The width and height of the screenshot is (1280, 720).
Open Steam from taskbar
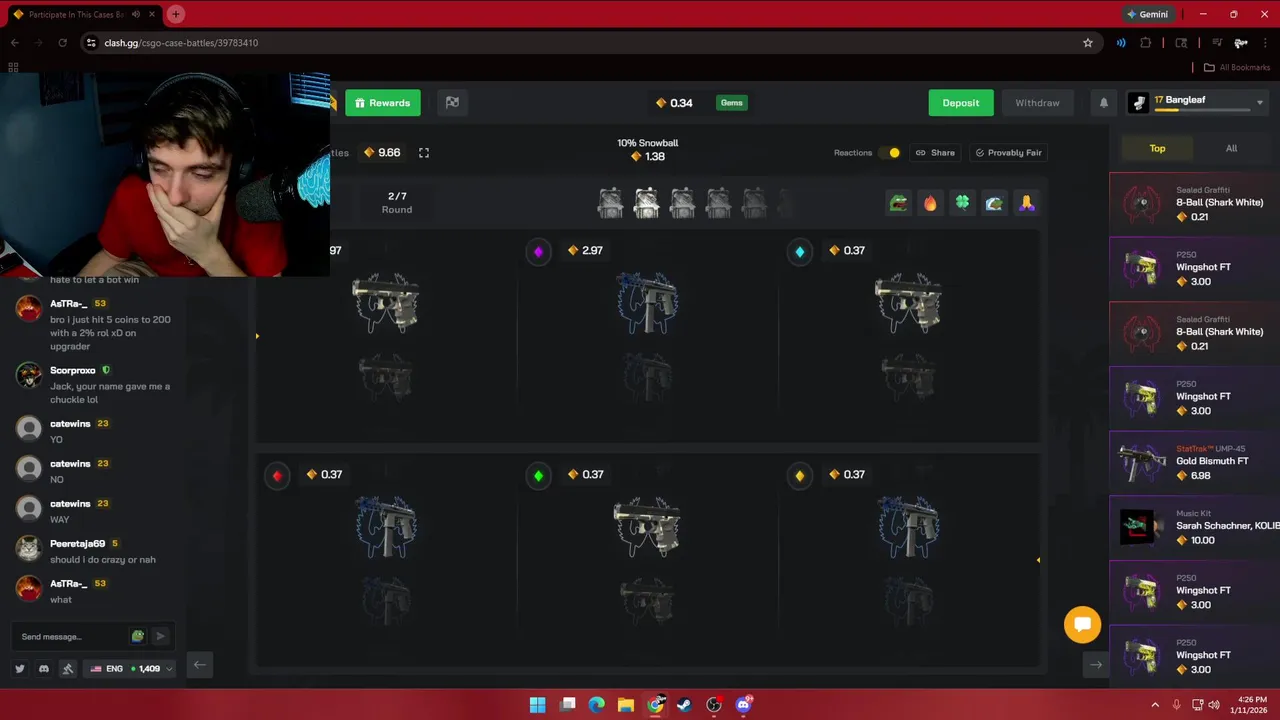click(x=684, y=705)
